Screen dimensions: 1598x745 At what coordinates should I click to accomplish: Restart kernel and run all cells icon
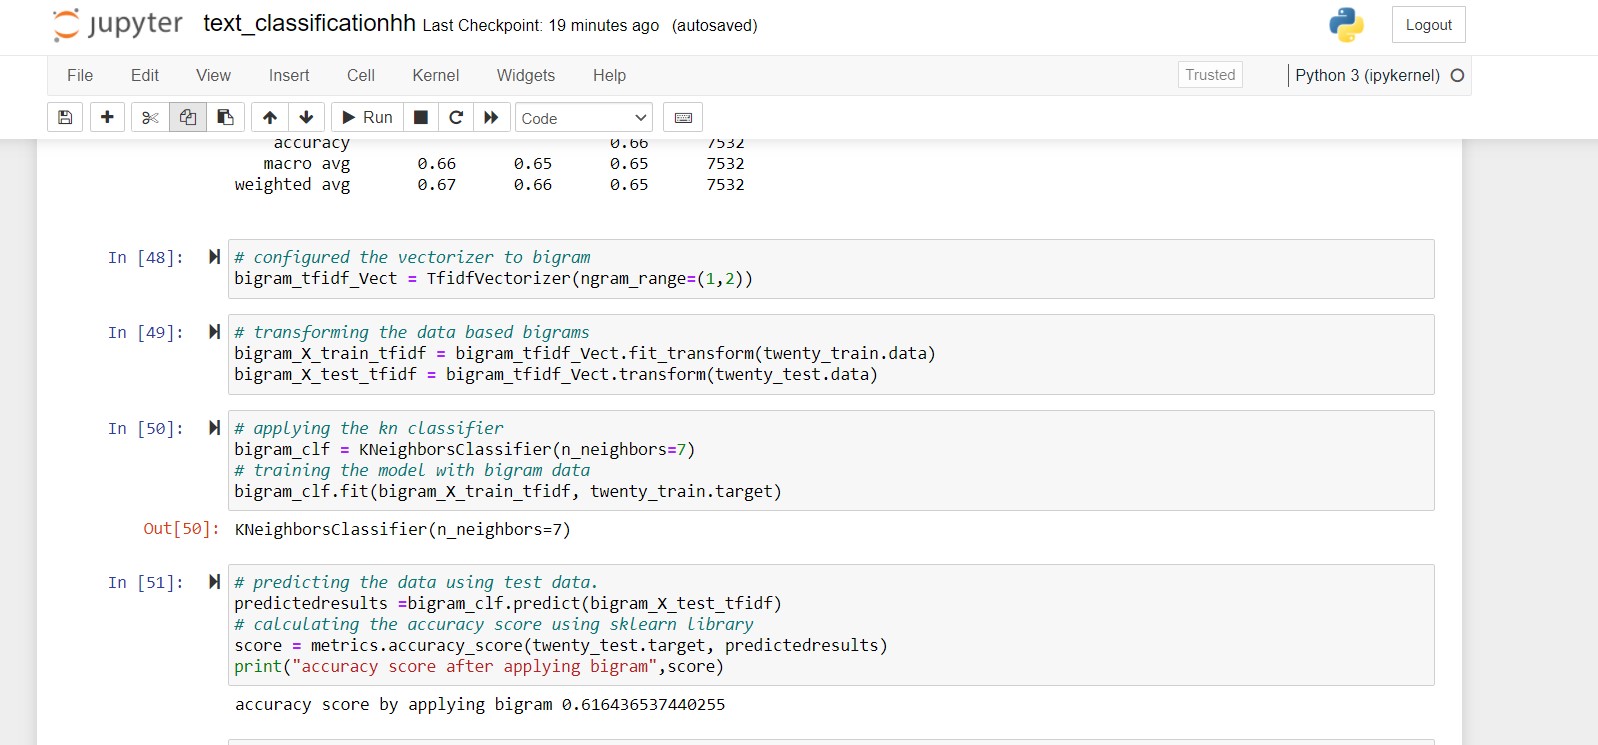491,117
